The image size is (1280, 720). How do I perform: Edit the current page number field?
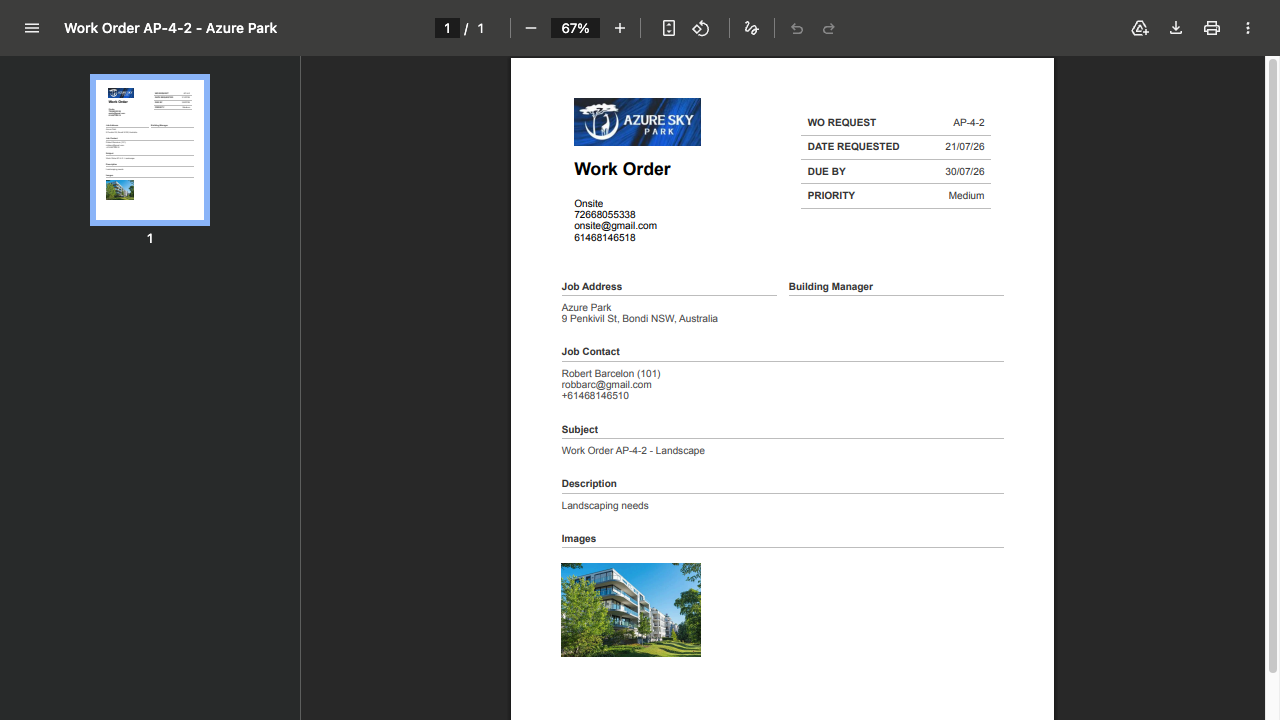pos(447,28)
